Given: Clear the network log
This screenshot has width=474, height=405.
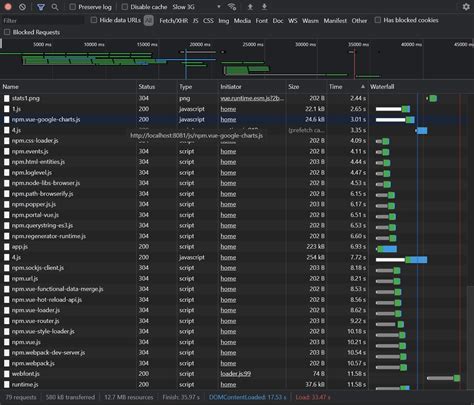Looking at the screenshot, I should 22,7.
